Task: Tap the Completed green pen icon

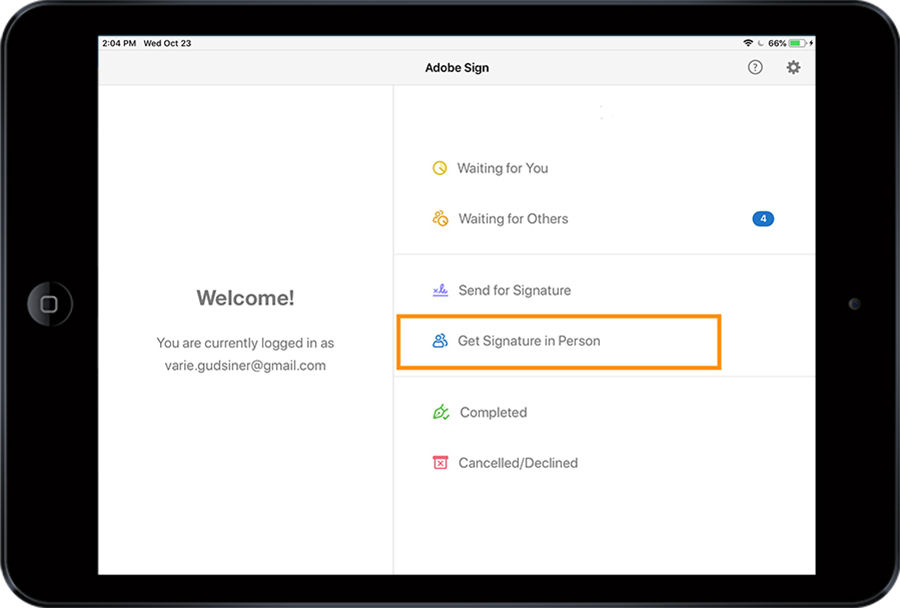Action: (441, 412)
